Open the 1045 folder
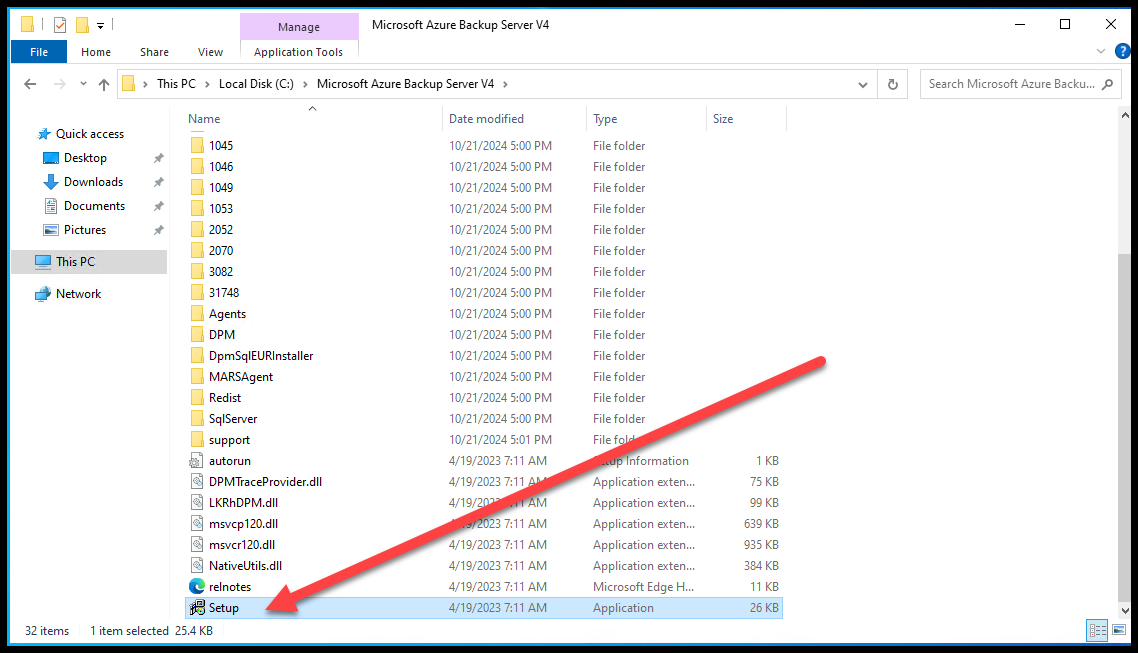Image resolution: width=1138 pixels, height=653 pixels. pyautogui.click(x=221, y=146)
